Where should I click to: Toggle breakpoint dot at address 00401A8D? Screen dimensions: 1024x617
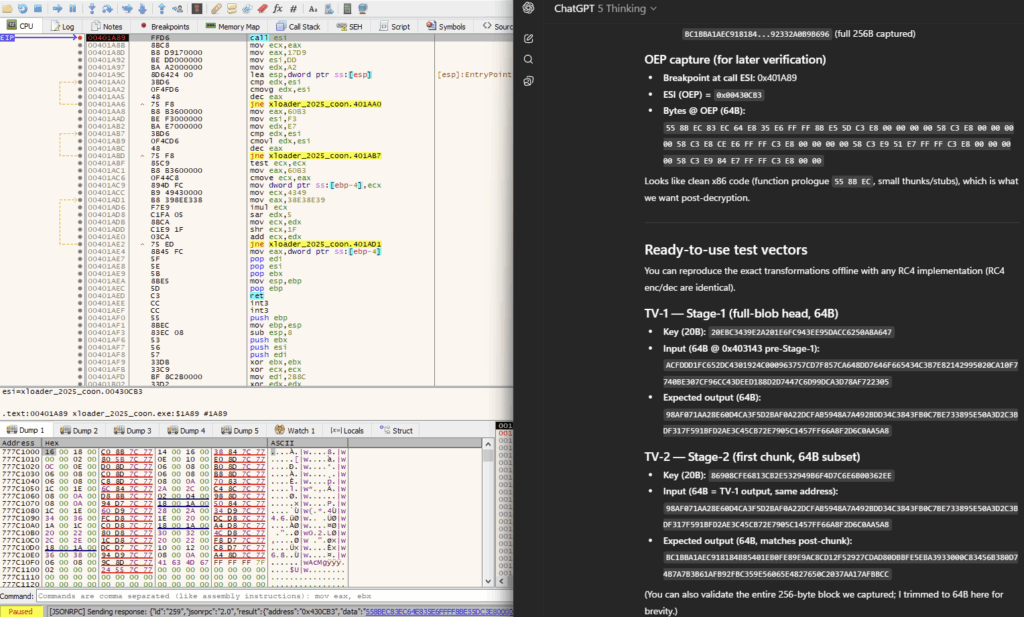[80, 52]
